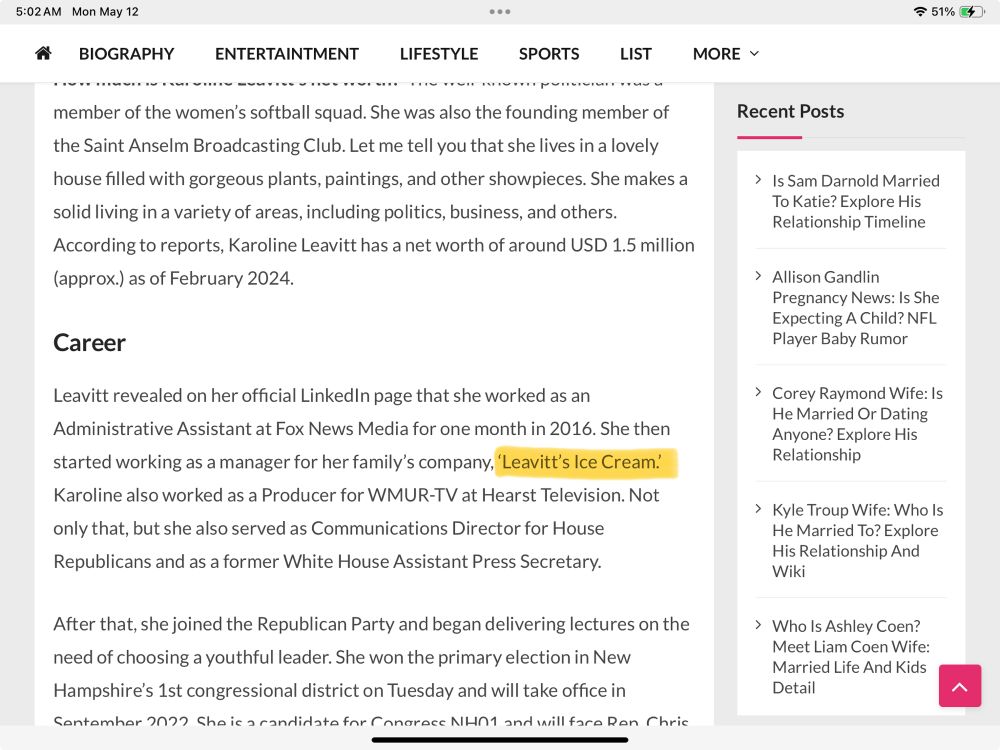Tap the iPad home indicator bar
Image resolution: width=1000 pixels, height=750 pixels.
500,740
